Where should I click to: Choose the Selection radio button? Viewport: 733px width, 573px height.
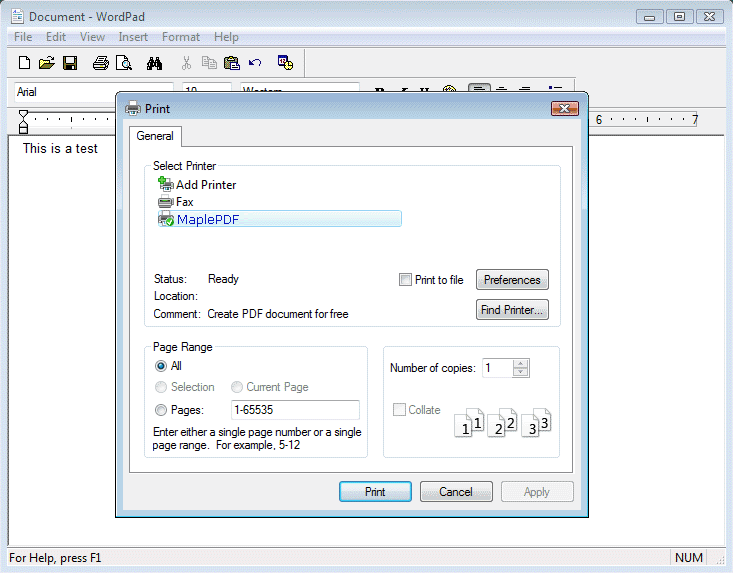coord(161,387)
